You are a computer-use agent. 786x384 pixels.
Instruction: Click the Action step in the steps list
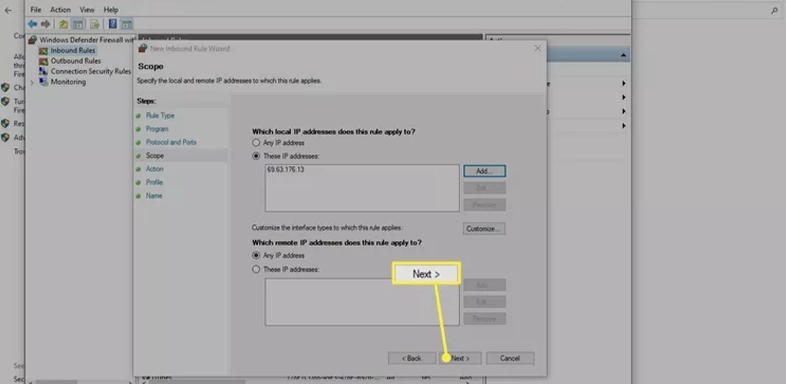pyautogui.click(x=154, y=169)
